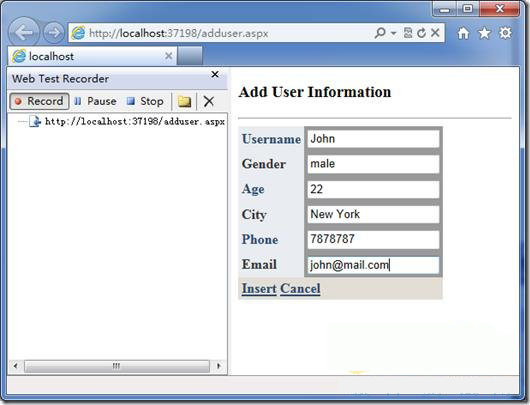Pause the web test recording
Viewport: 530px width, 405px height.
[x=95, y=101]
